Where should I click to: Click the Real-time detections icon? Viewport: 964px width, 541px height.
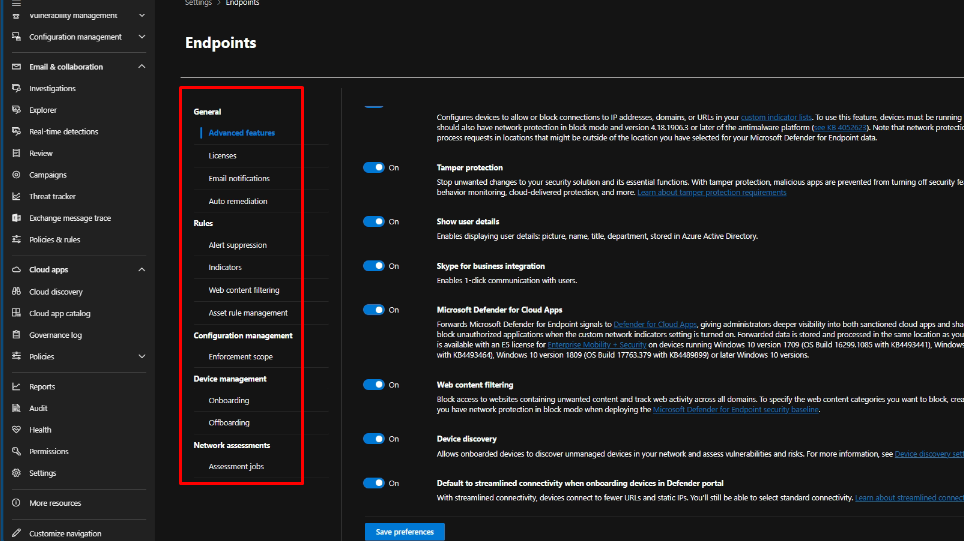tap(17, 132)
